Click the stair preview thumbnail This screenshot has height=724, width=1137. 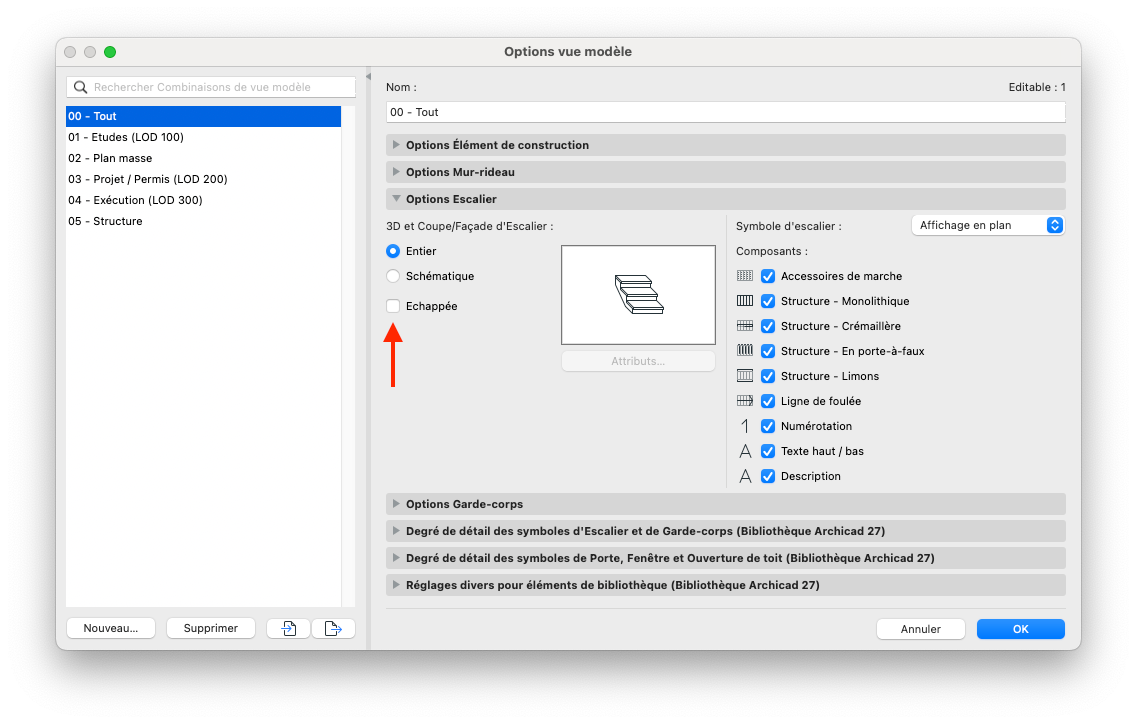pos(638,295)
